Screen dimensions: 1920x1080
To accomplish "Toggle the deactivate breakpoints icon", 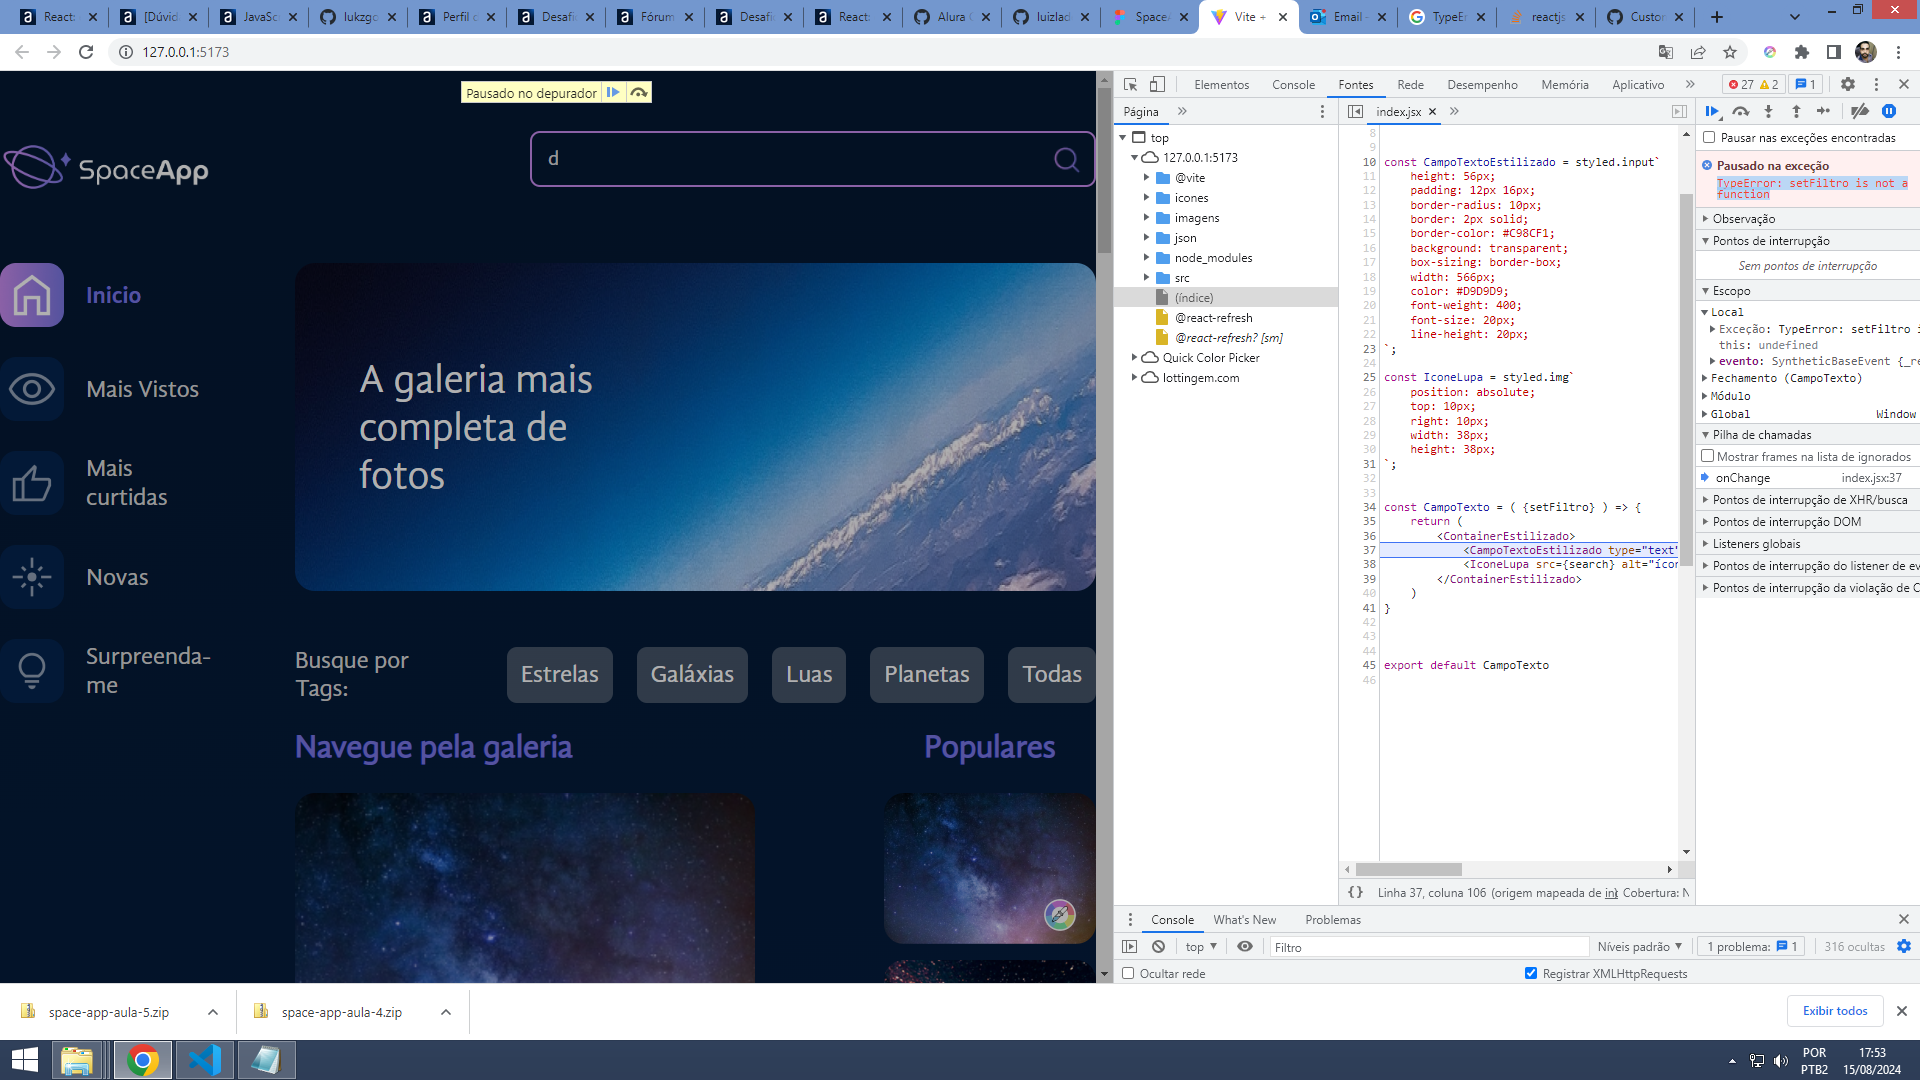I will click(1861, 112).
